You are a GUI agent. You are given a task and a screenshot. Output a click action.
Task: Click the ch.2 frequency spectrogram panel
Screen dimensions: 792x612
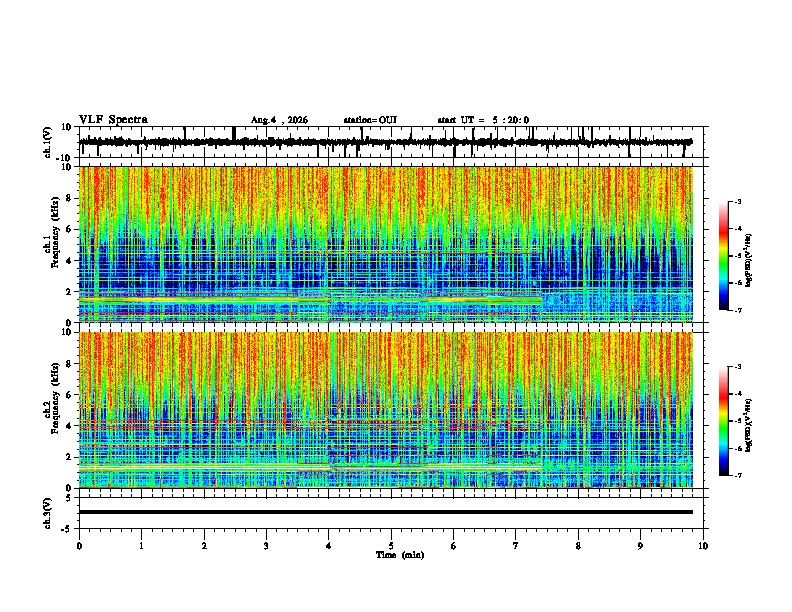point(393,410)
